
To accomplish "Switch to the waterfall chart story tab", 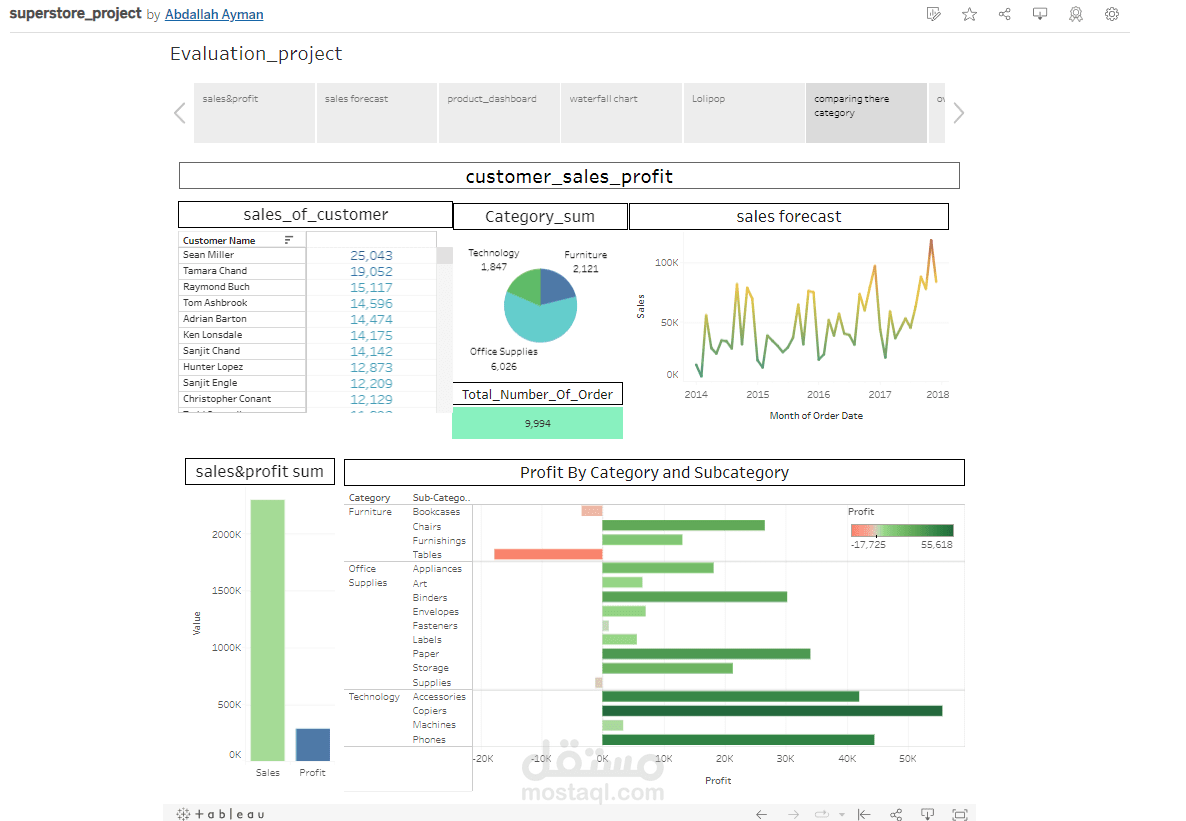I will click(622, 113).
